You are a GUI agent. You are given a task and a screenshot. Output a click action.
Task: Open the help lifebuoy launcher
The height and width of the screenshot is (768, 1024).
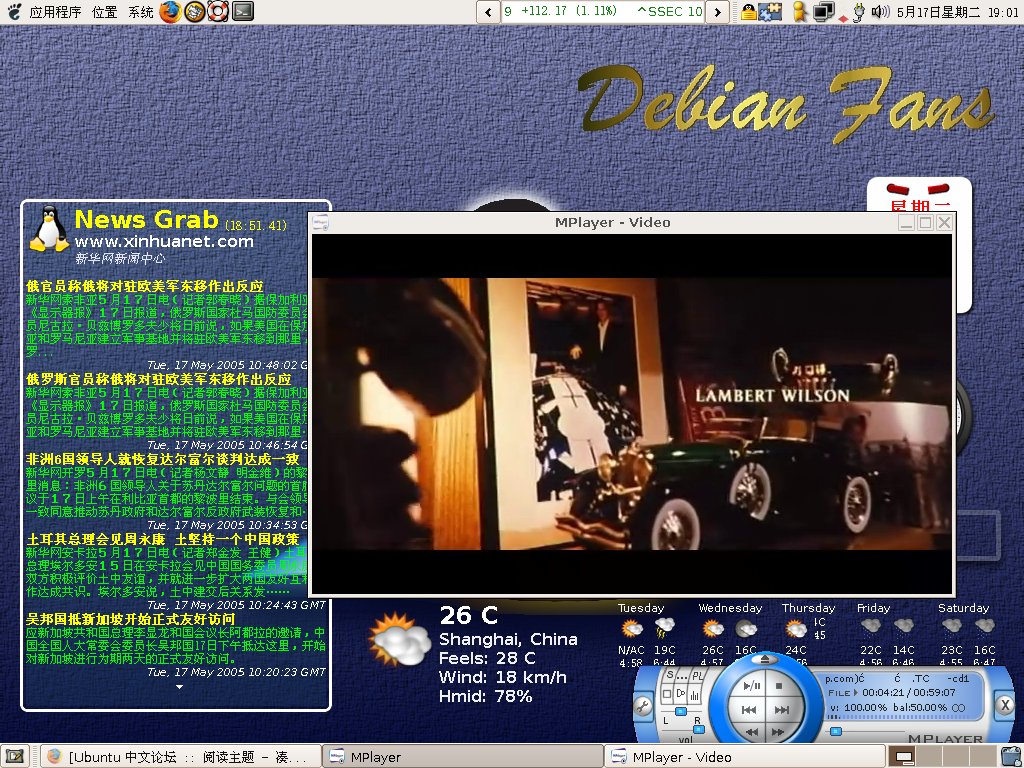tap(218, 11)
